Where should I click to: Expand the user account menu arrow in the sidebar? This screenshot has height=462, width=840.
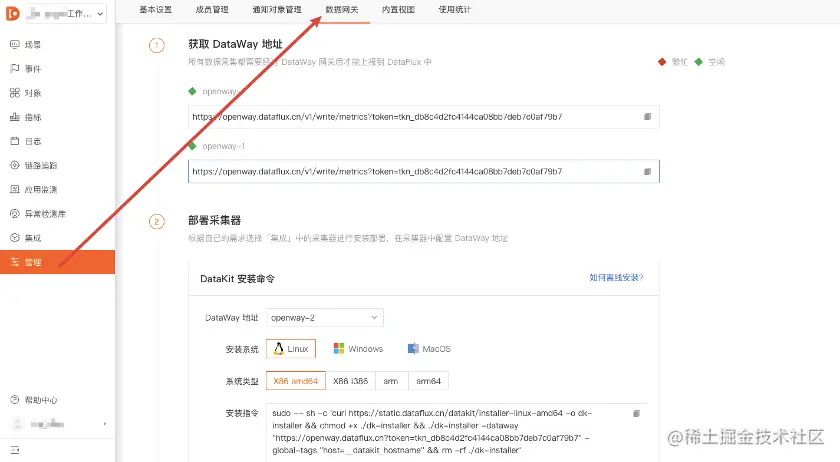[104, 424]
